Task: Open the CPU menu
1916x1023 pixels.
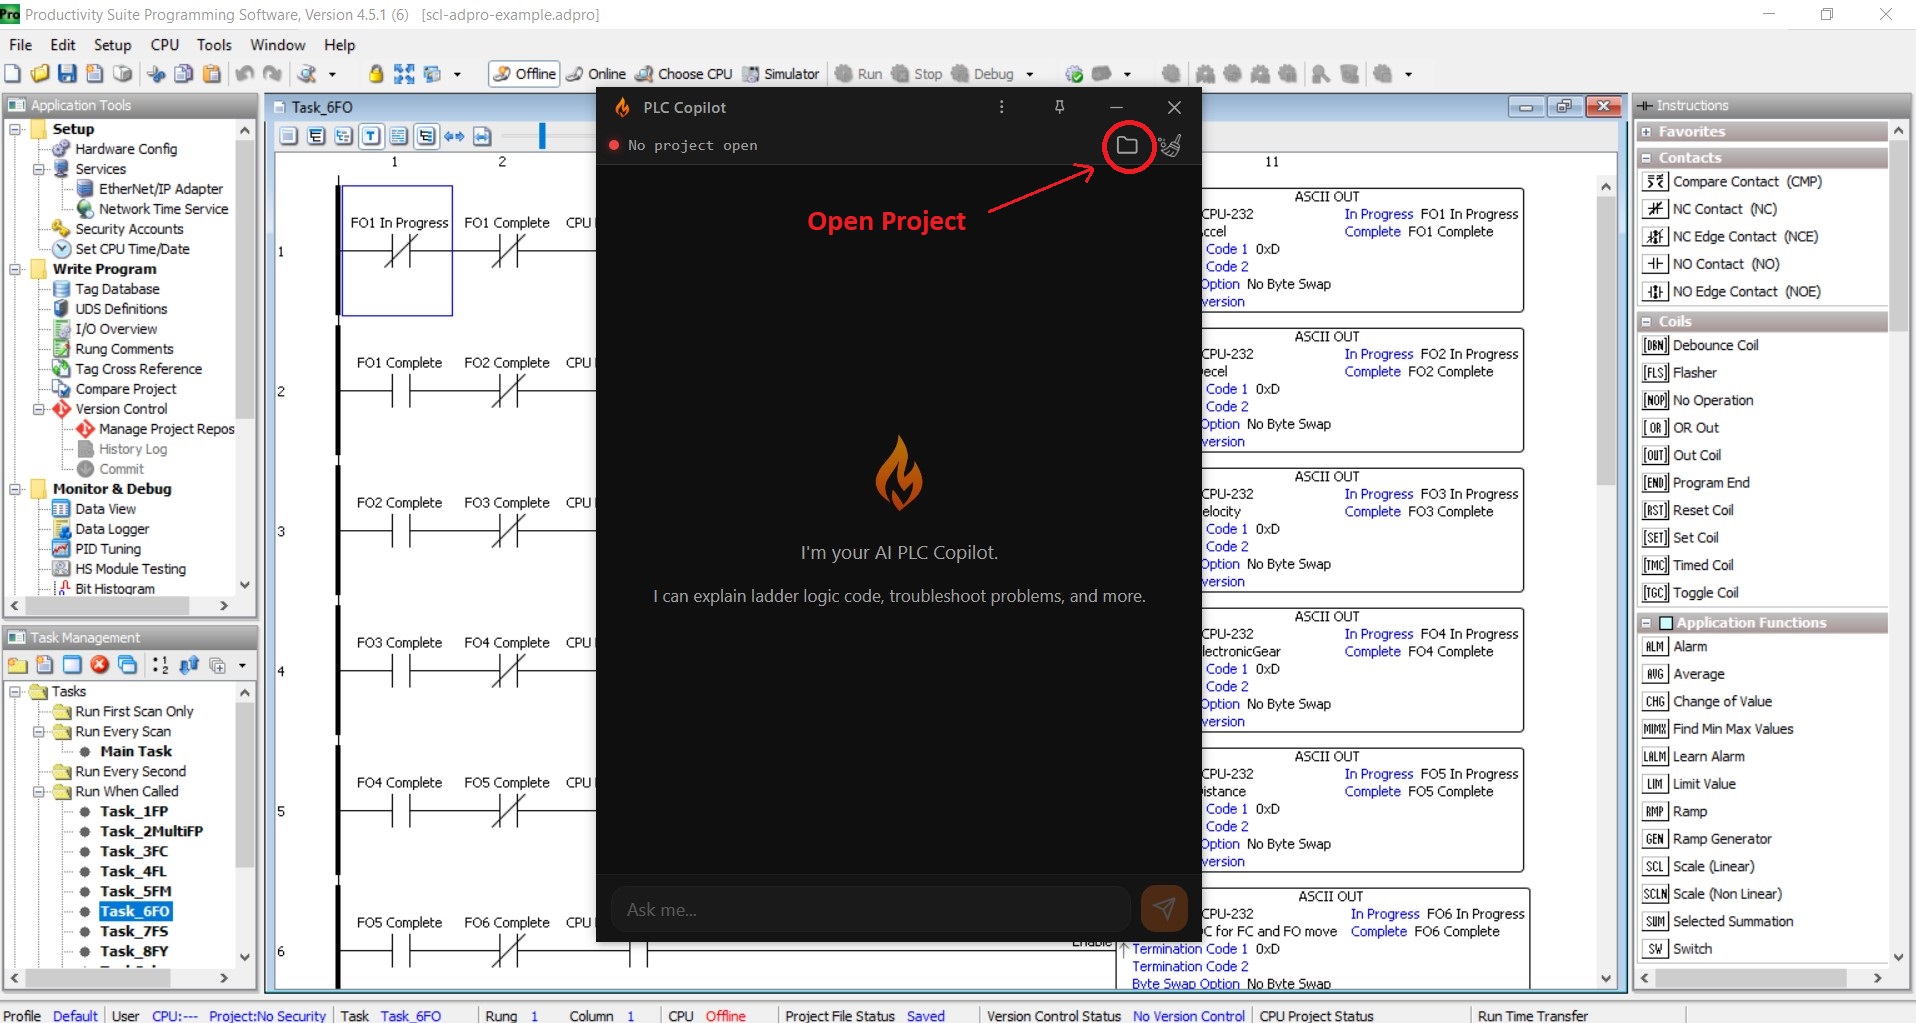Action: [163, 44]
